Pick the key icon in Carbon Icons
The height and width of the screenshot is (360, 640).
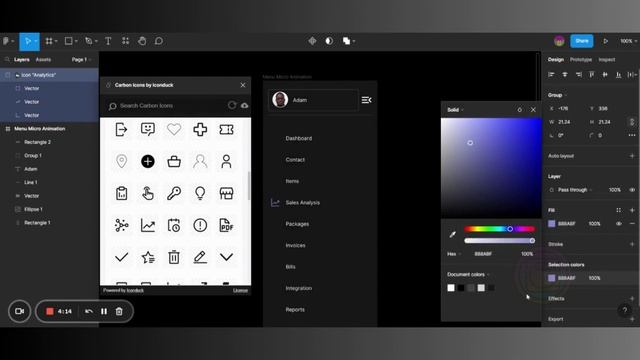click(x=174, y=193)
